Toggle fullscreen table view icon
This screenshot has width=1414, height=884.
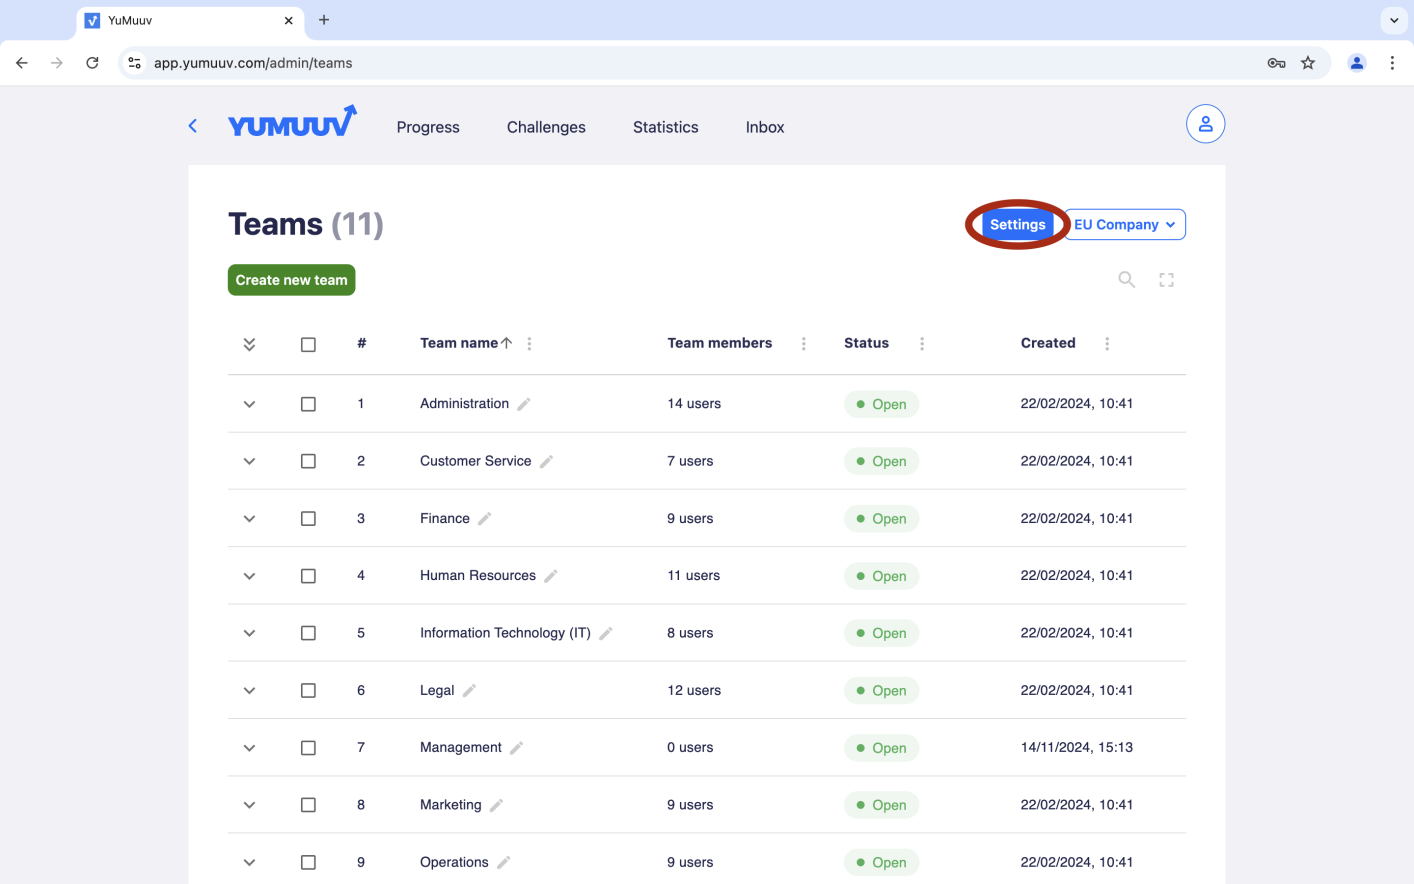(x=1166, y=280)
